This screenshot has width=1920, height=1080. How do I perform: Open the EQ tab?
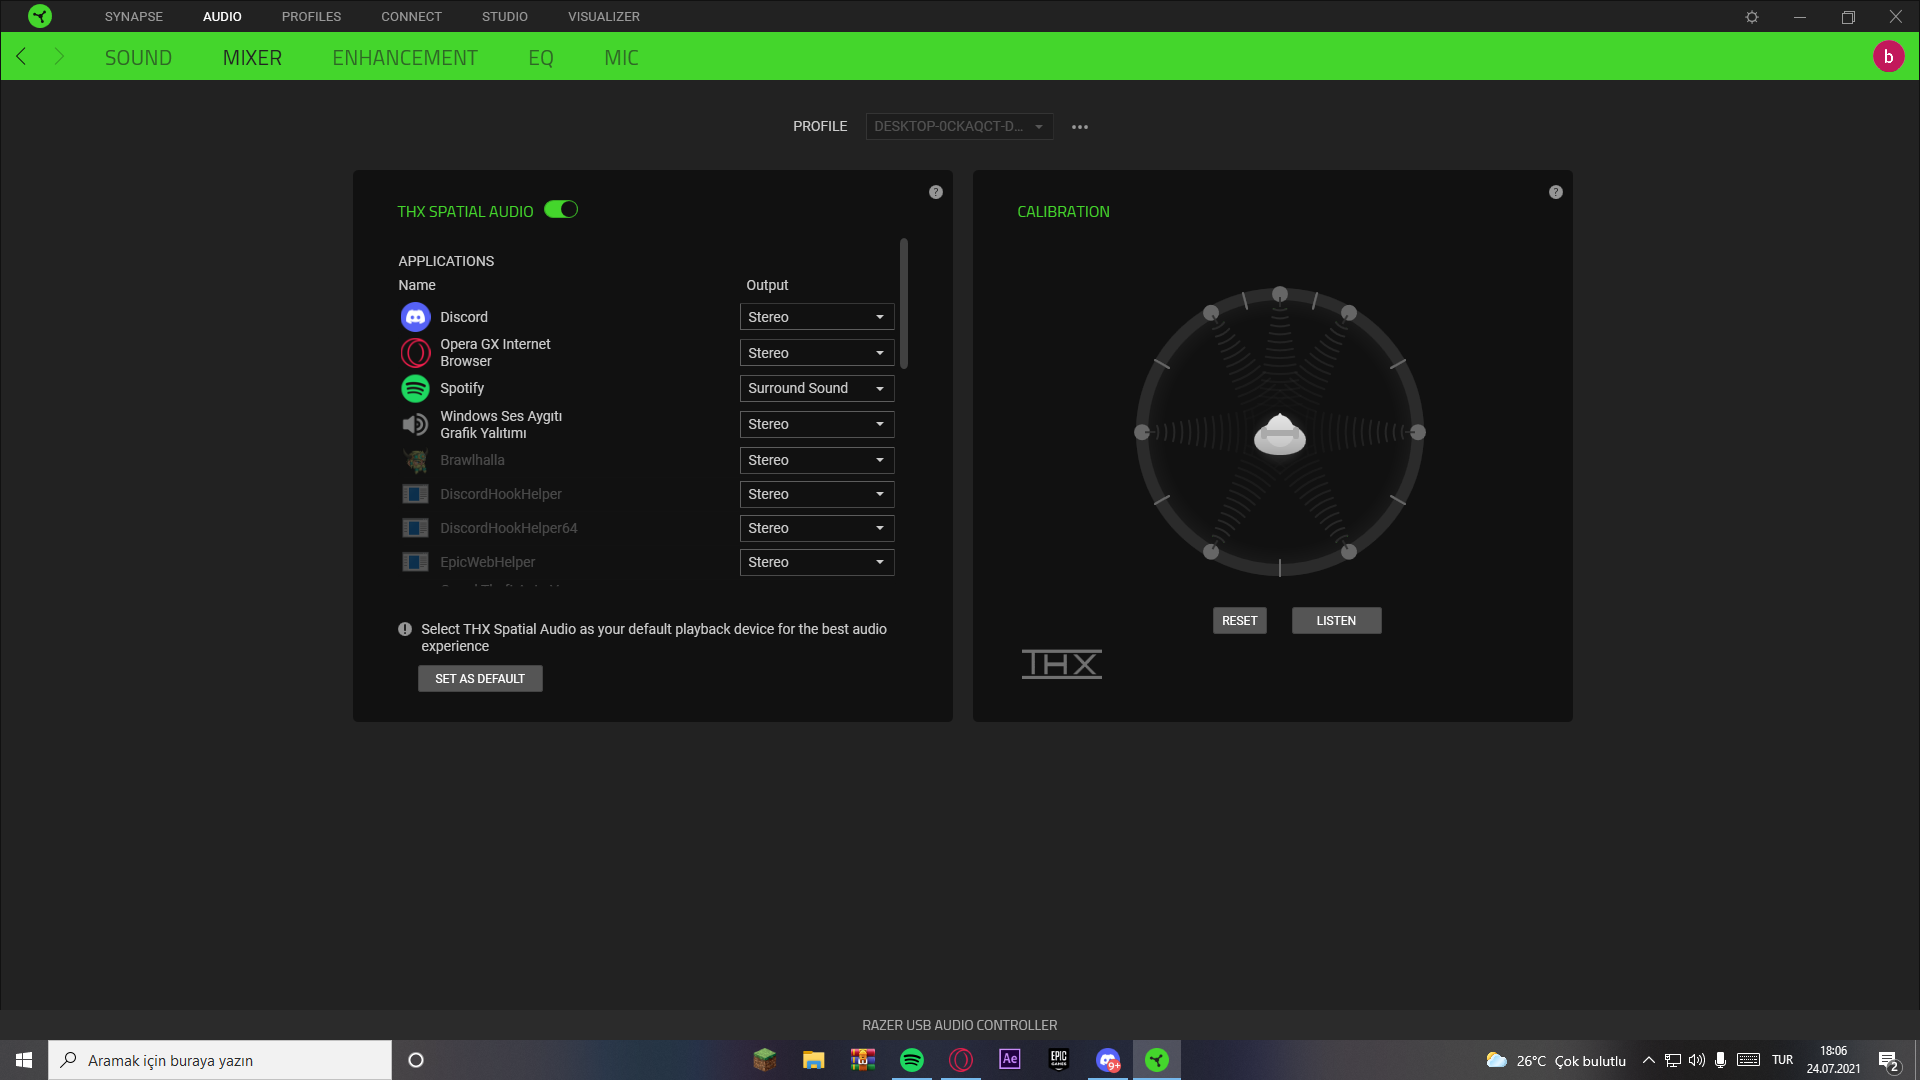pyautogui.click(x=540, y=58)
